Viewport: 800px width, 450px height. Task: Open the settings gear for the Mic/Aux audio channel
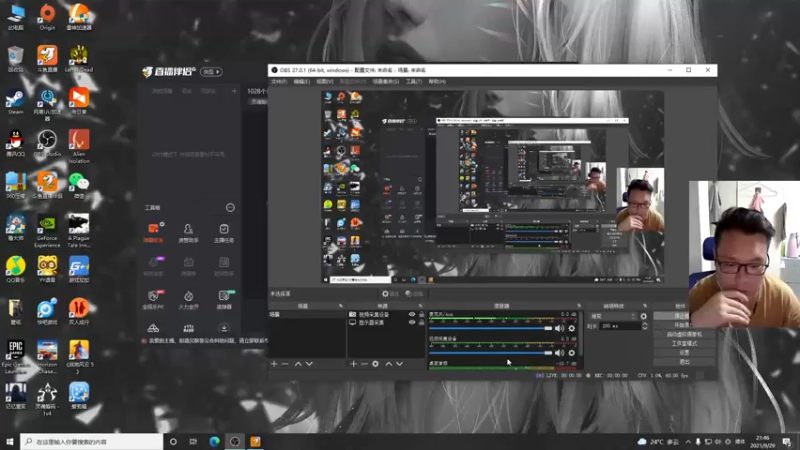[572, 329]
